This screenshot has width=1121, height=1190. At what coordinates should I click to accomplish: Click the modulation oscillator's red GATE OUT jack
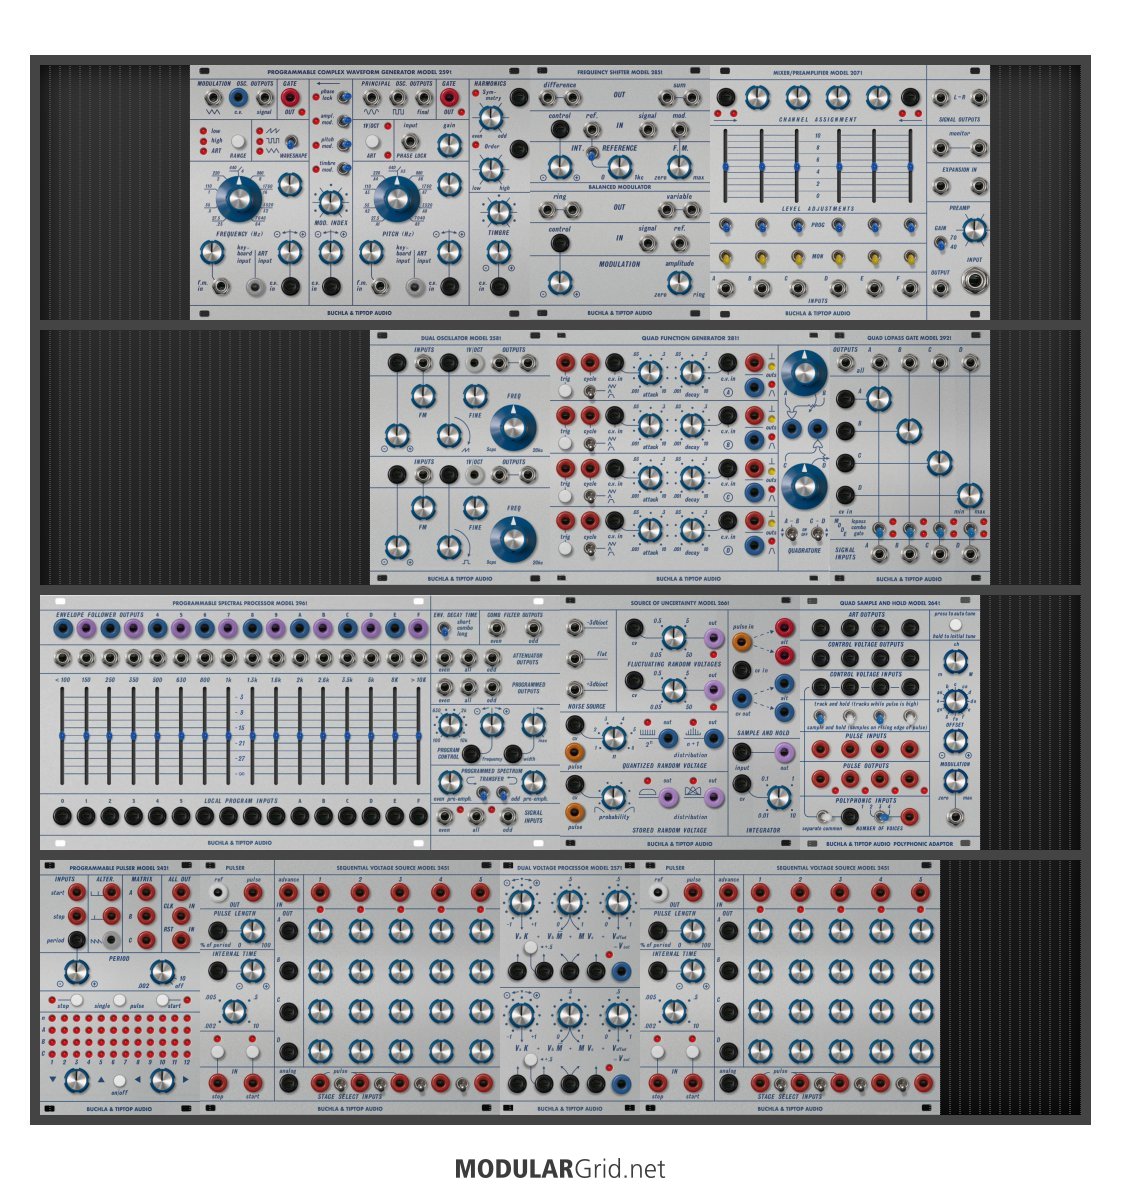coord(289,97)
